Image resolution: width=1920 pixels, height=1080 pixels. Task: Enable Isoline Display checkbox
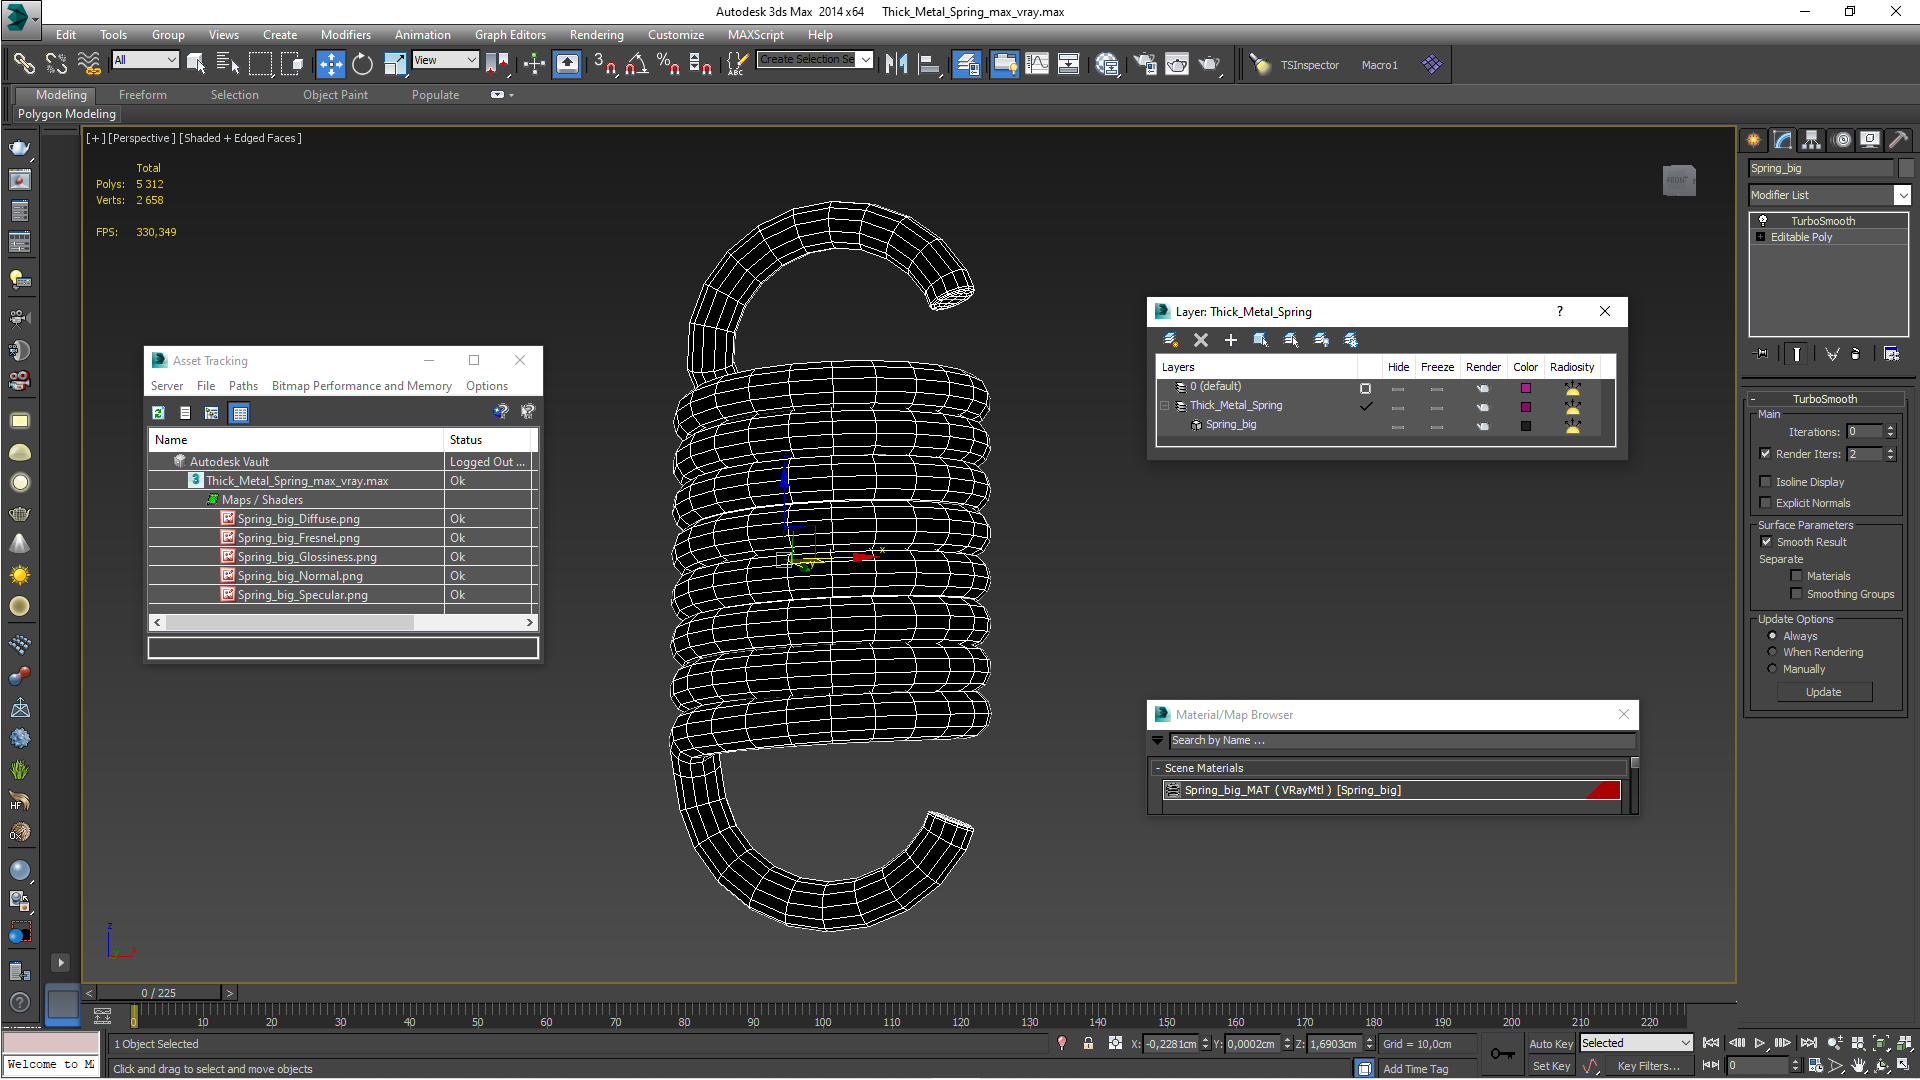(1765, 482)
